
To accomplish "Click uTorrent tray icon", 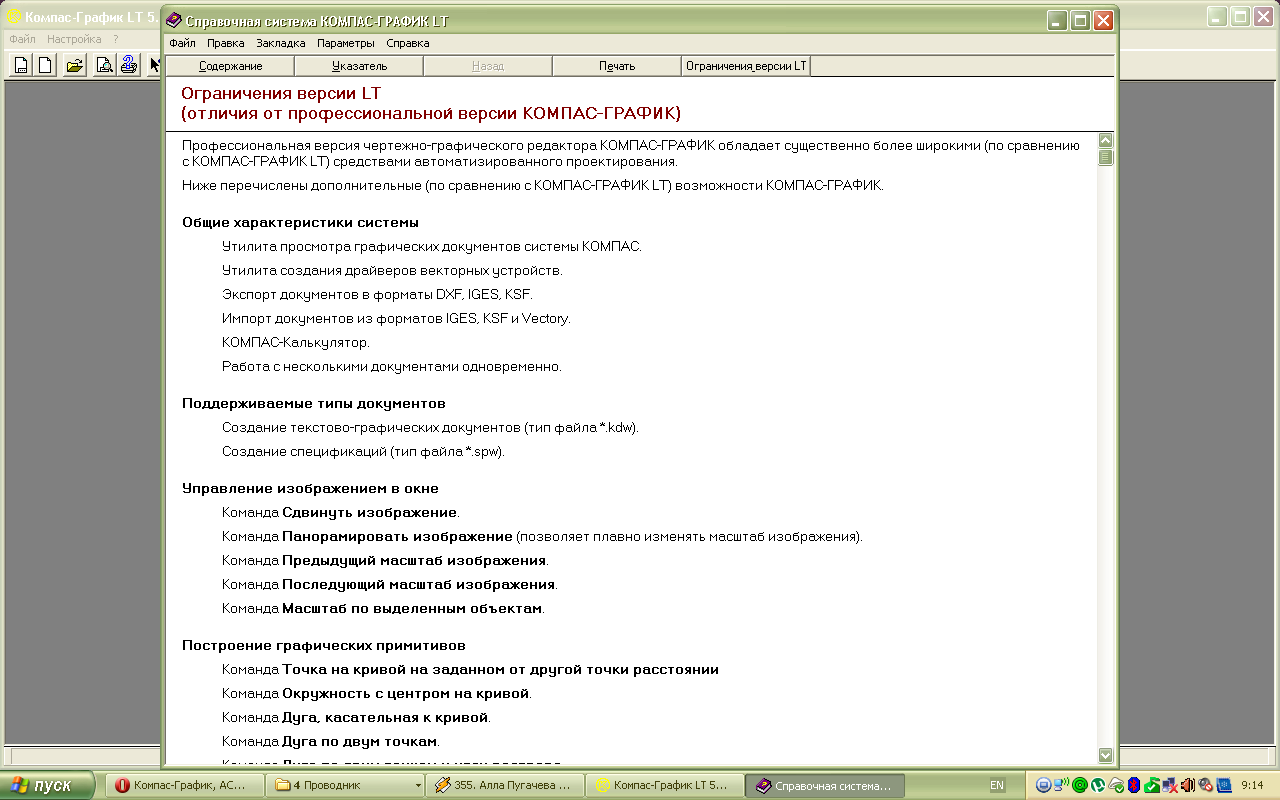I will coord(1098,785).
